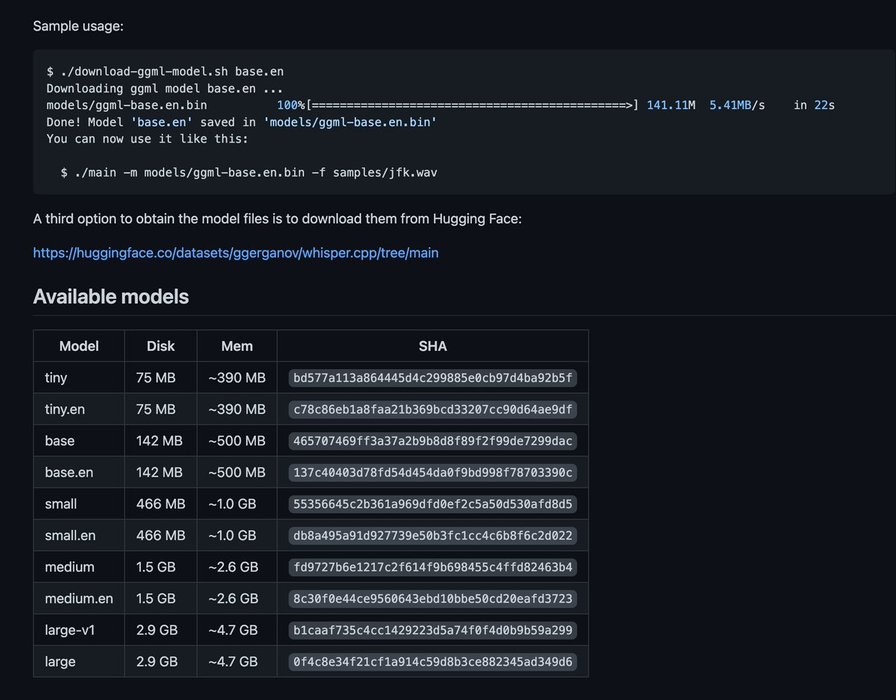The image size is (896, 700).
Task: Click the medium model SHA hash
Action: [433, 567]
